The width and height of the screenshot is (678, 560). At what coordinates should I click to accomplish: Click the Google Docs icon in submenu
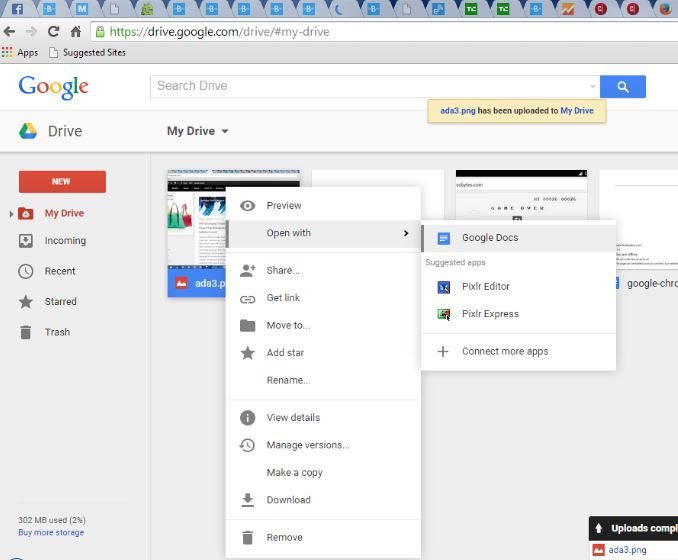444,238
